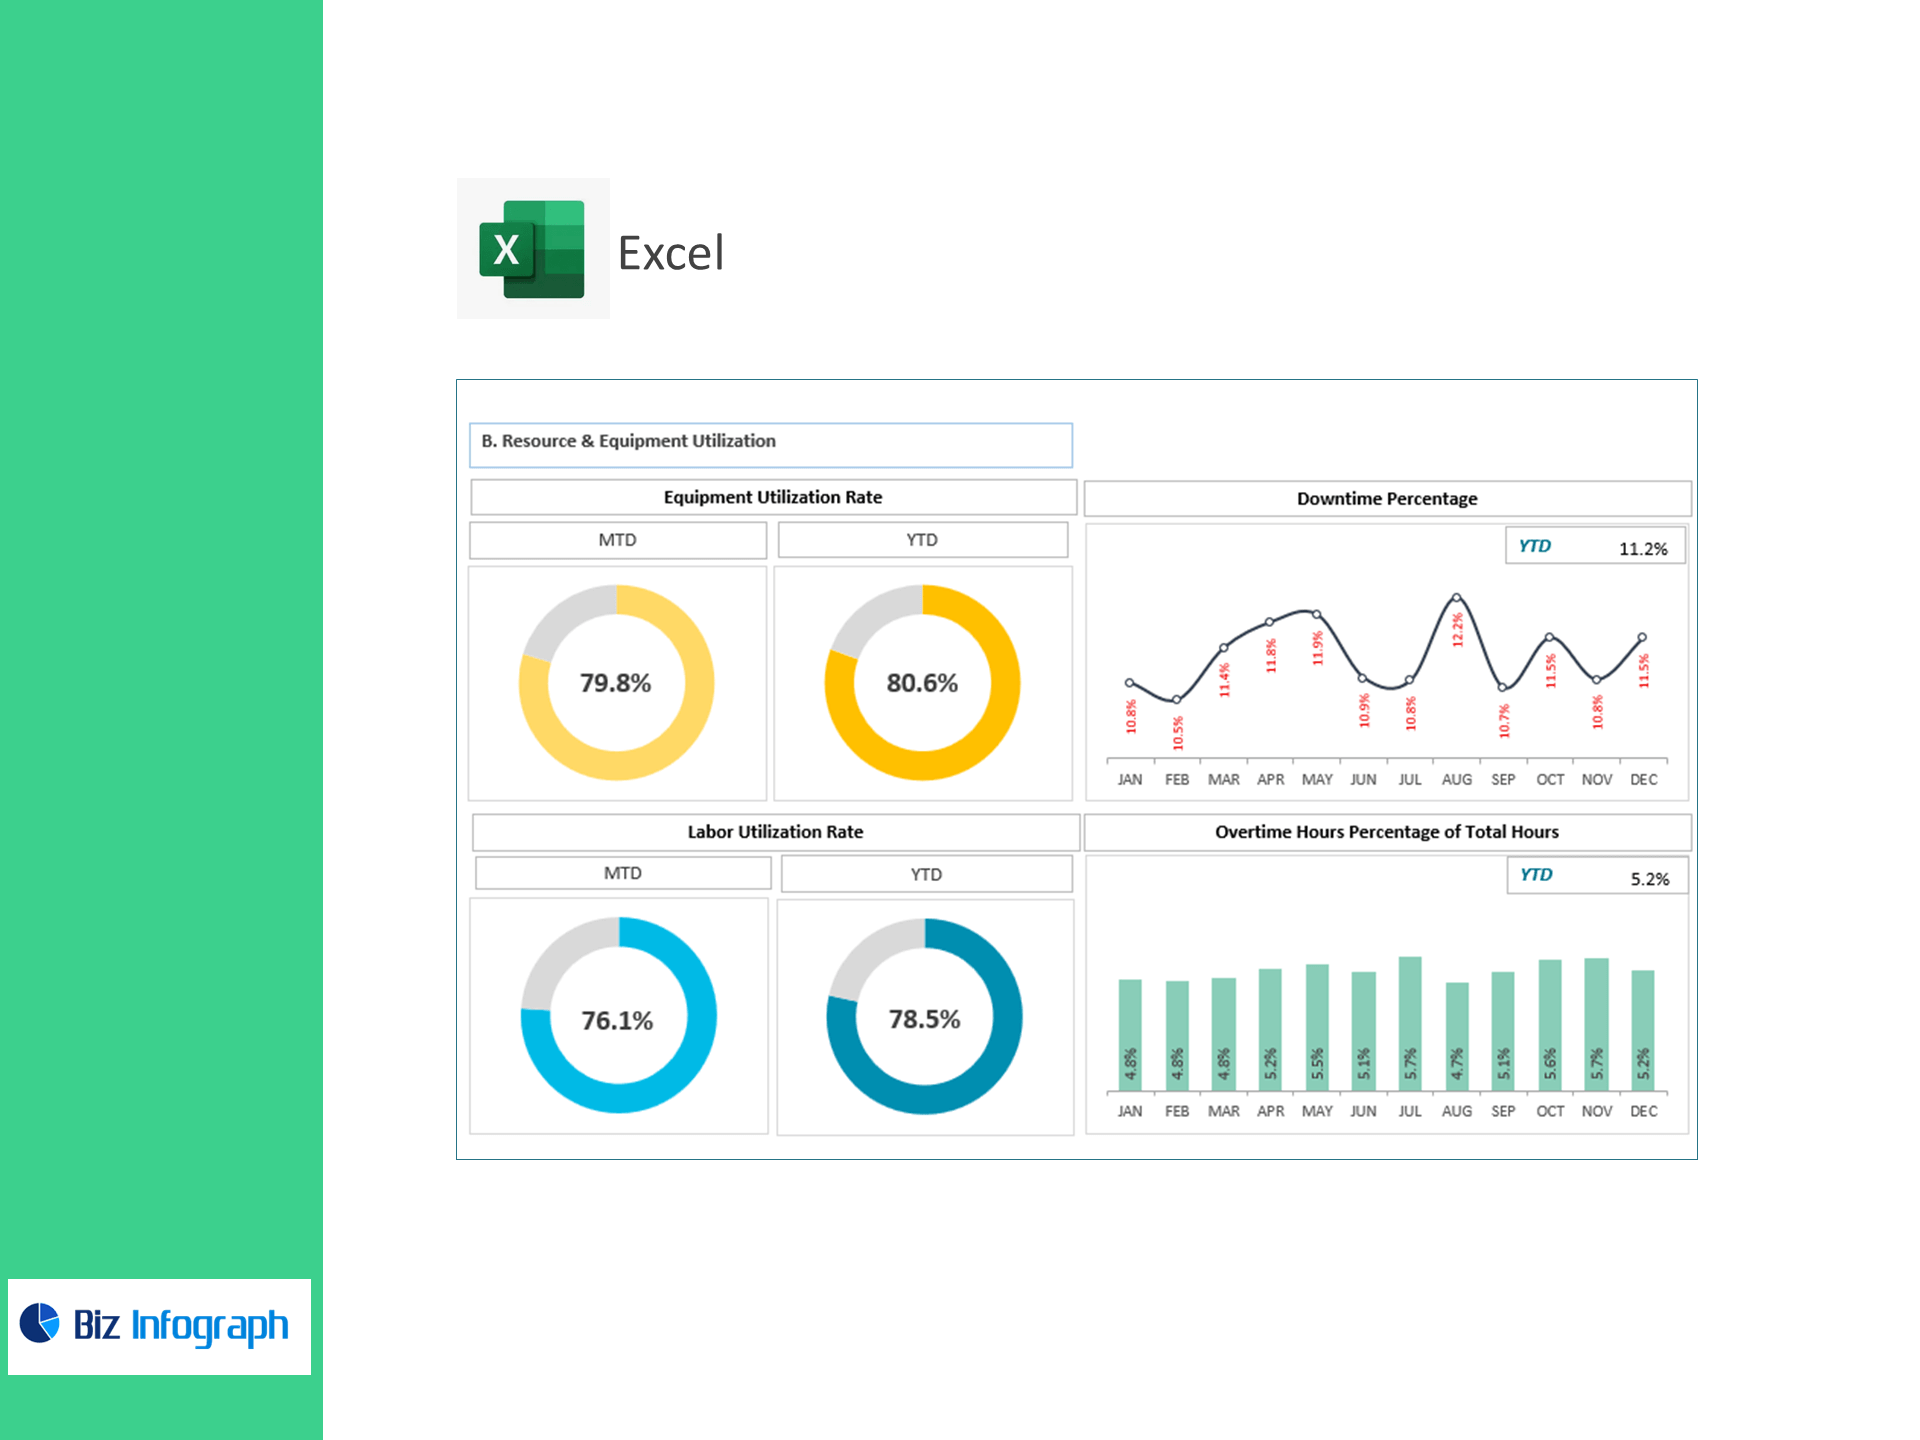
Task: Click the JUL bar in overtime chart
Action: tap(1410, 1022)
